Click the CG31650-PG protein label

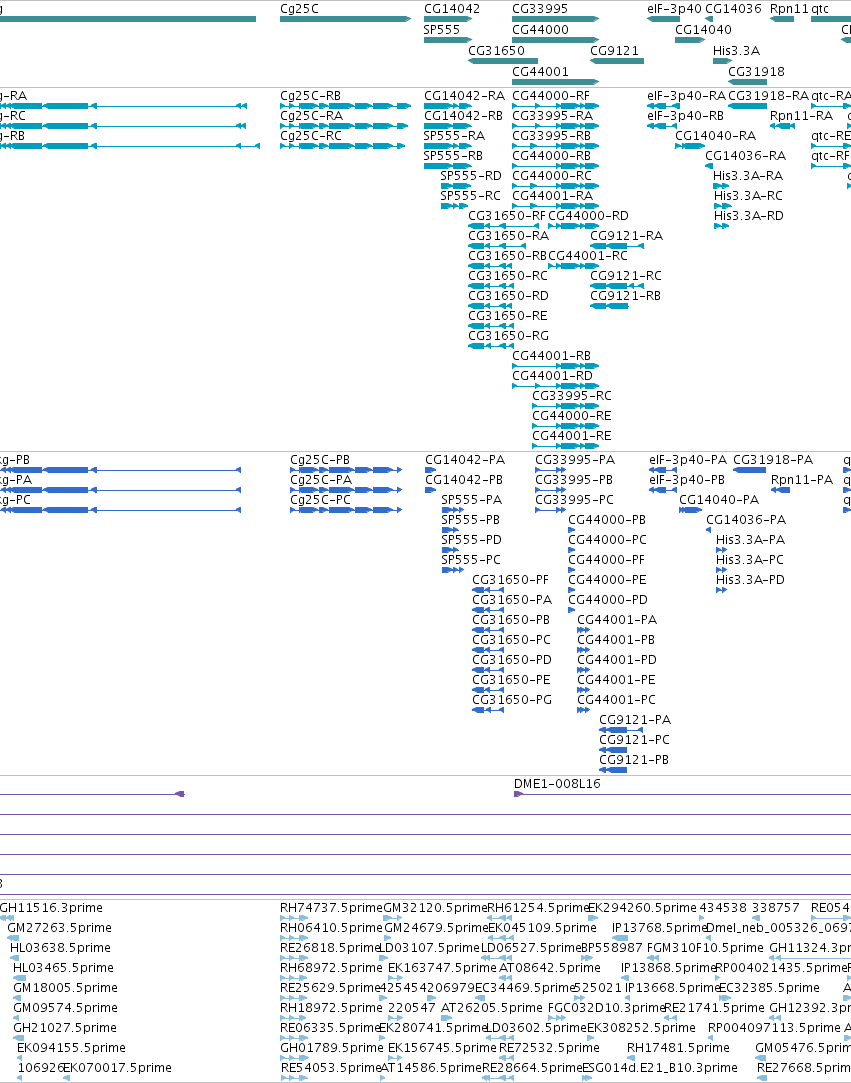pyautogui.click(x=512, y=700)
